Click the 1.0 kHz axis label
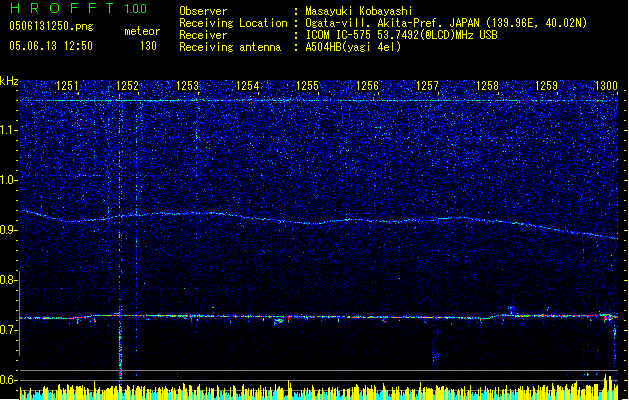This screenshot has height=400, width=629. pos(9,180)
